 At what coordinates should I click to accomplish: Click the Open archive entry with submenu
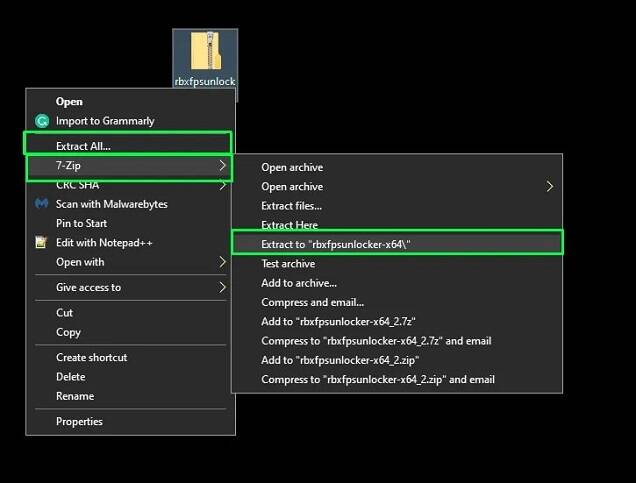click(397, 187)
